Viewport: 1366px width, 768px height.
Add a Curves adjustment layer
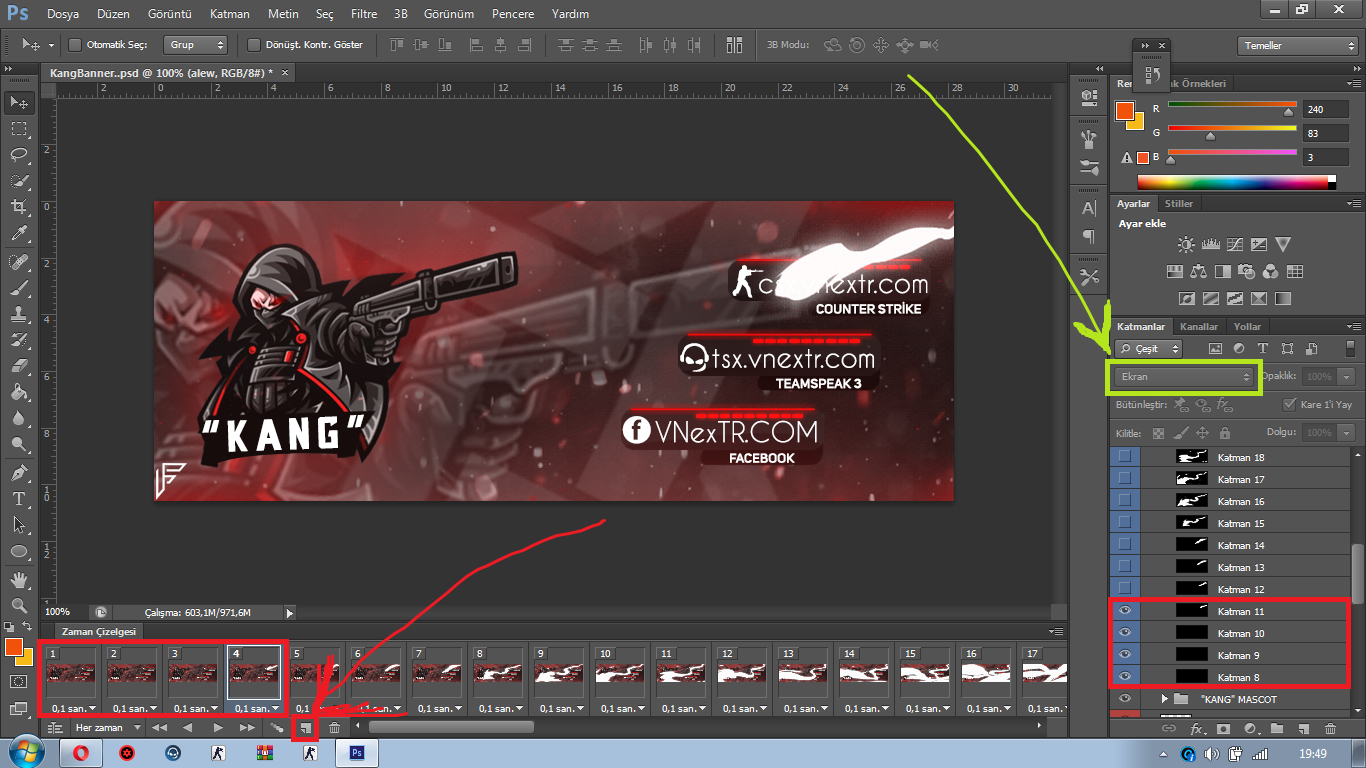1235,244
